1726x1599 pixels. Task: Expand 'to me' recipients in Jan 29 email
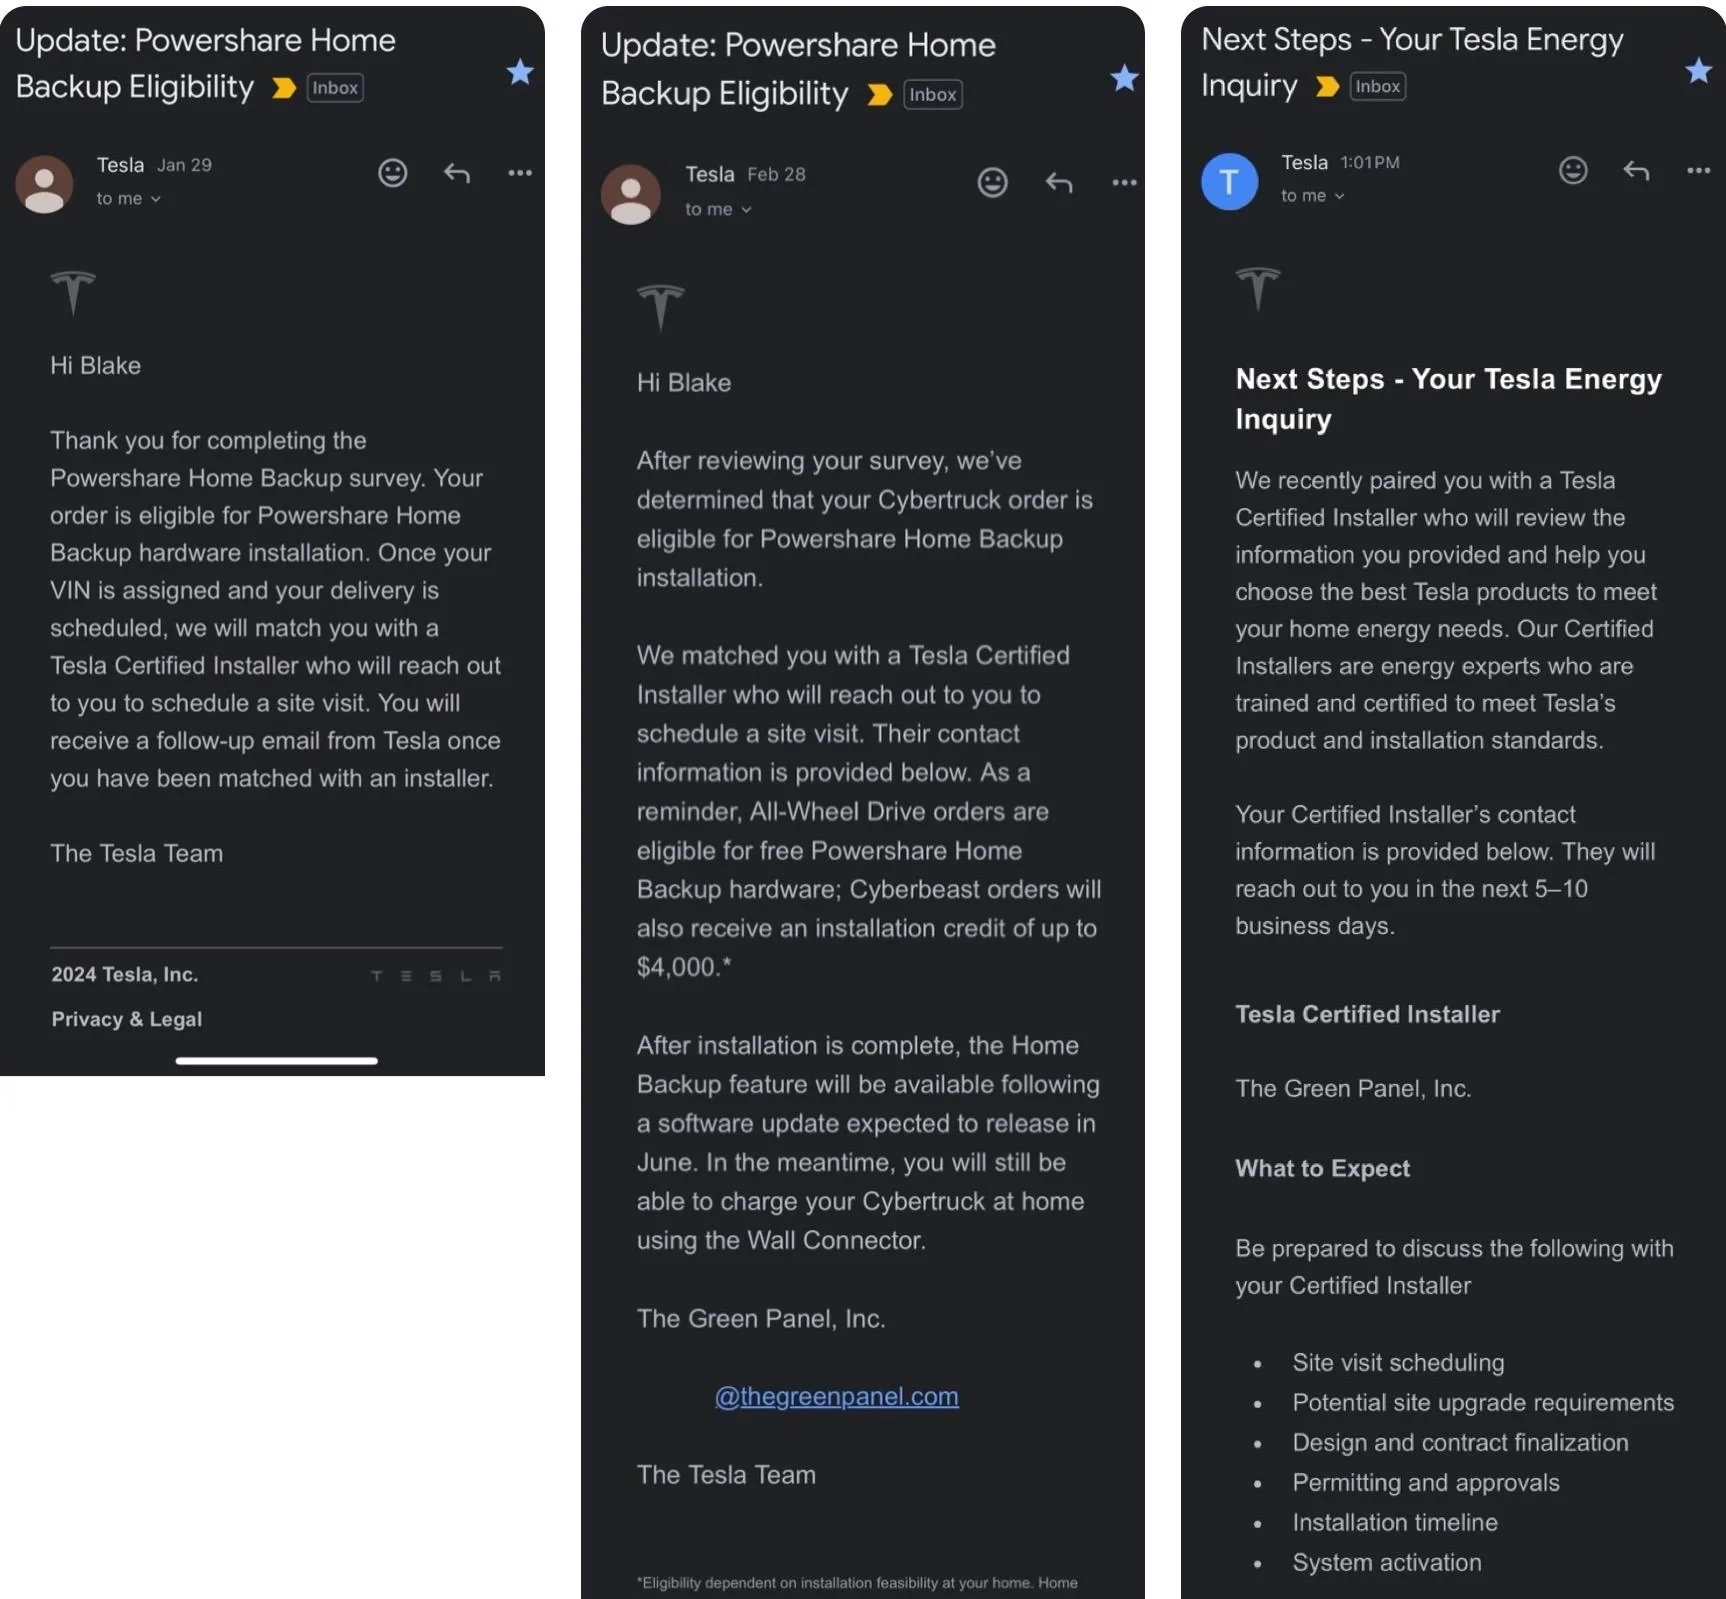click(x=128, y=199)
